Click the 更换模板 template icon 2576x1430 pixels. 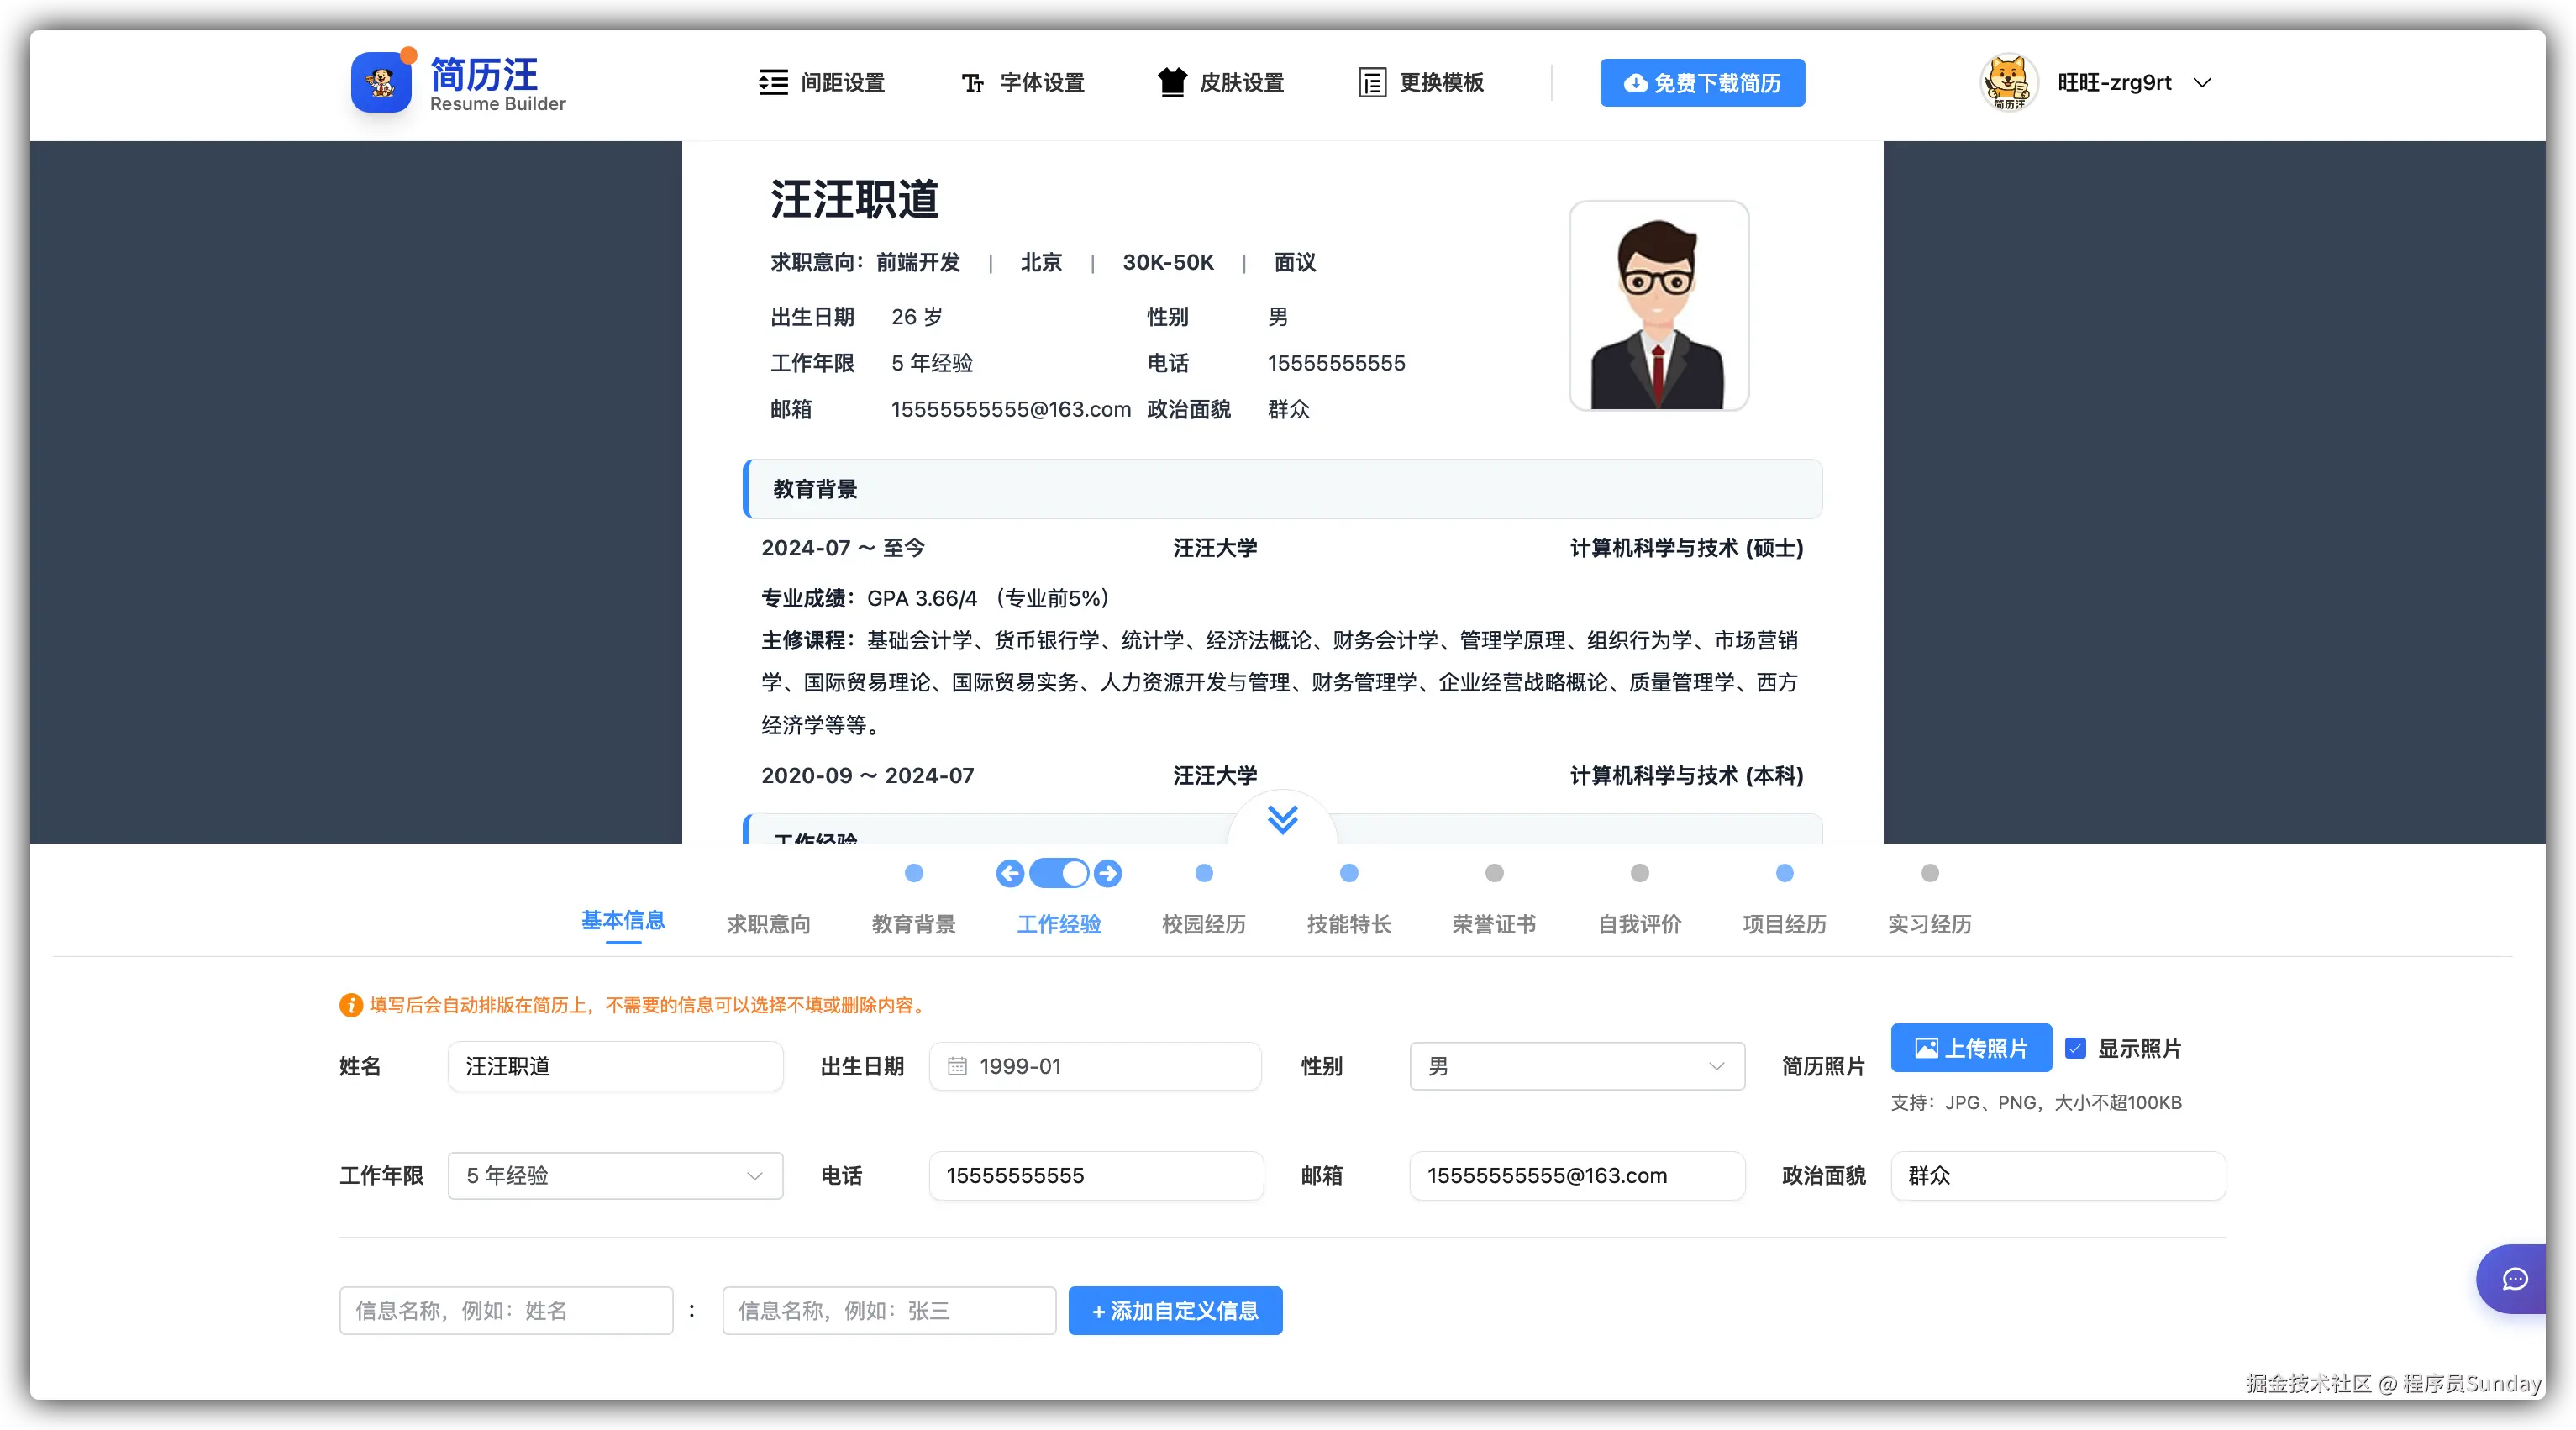[1372, 83]
